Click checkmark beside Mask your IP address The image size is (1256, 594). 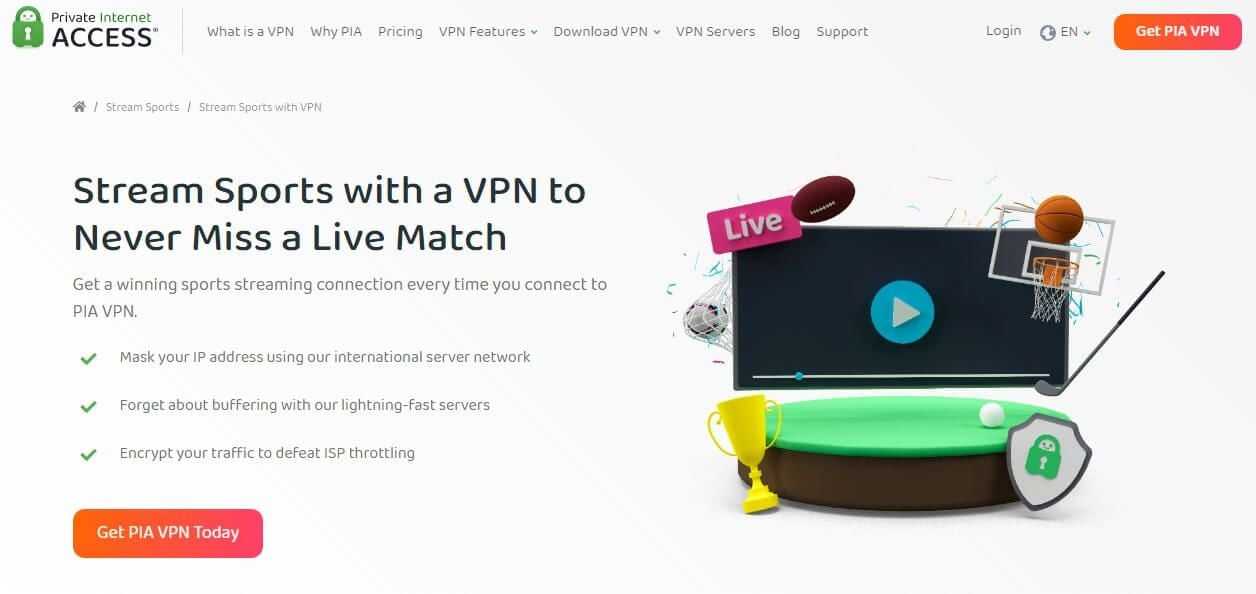88,358
